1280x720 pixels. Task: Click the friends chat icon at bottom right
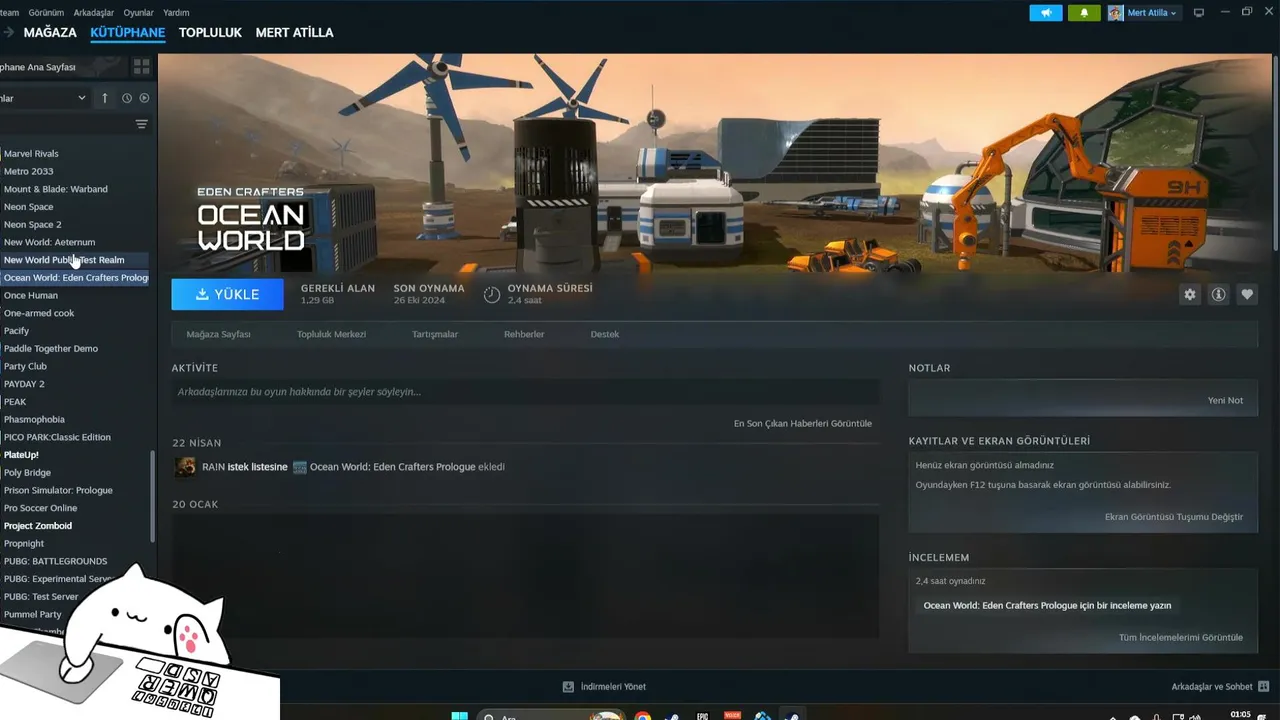click(x=1263, y=687)
